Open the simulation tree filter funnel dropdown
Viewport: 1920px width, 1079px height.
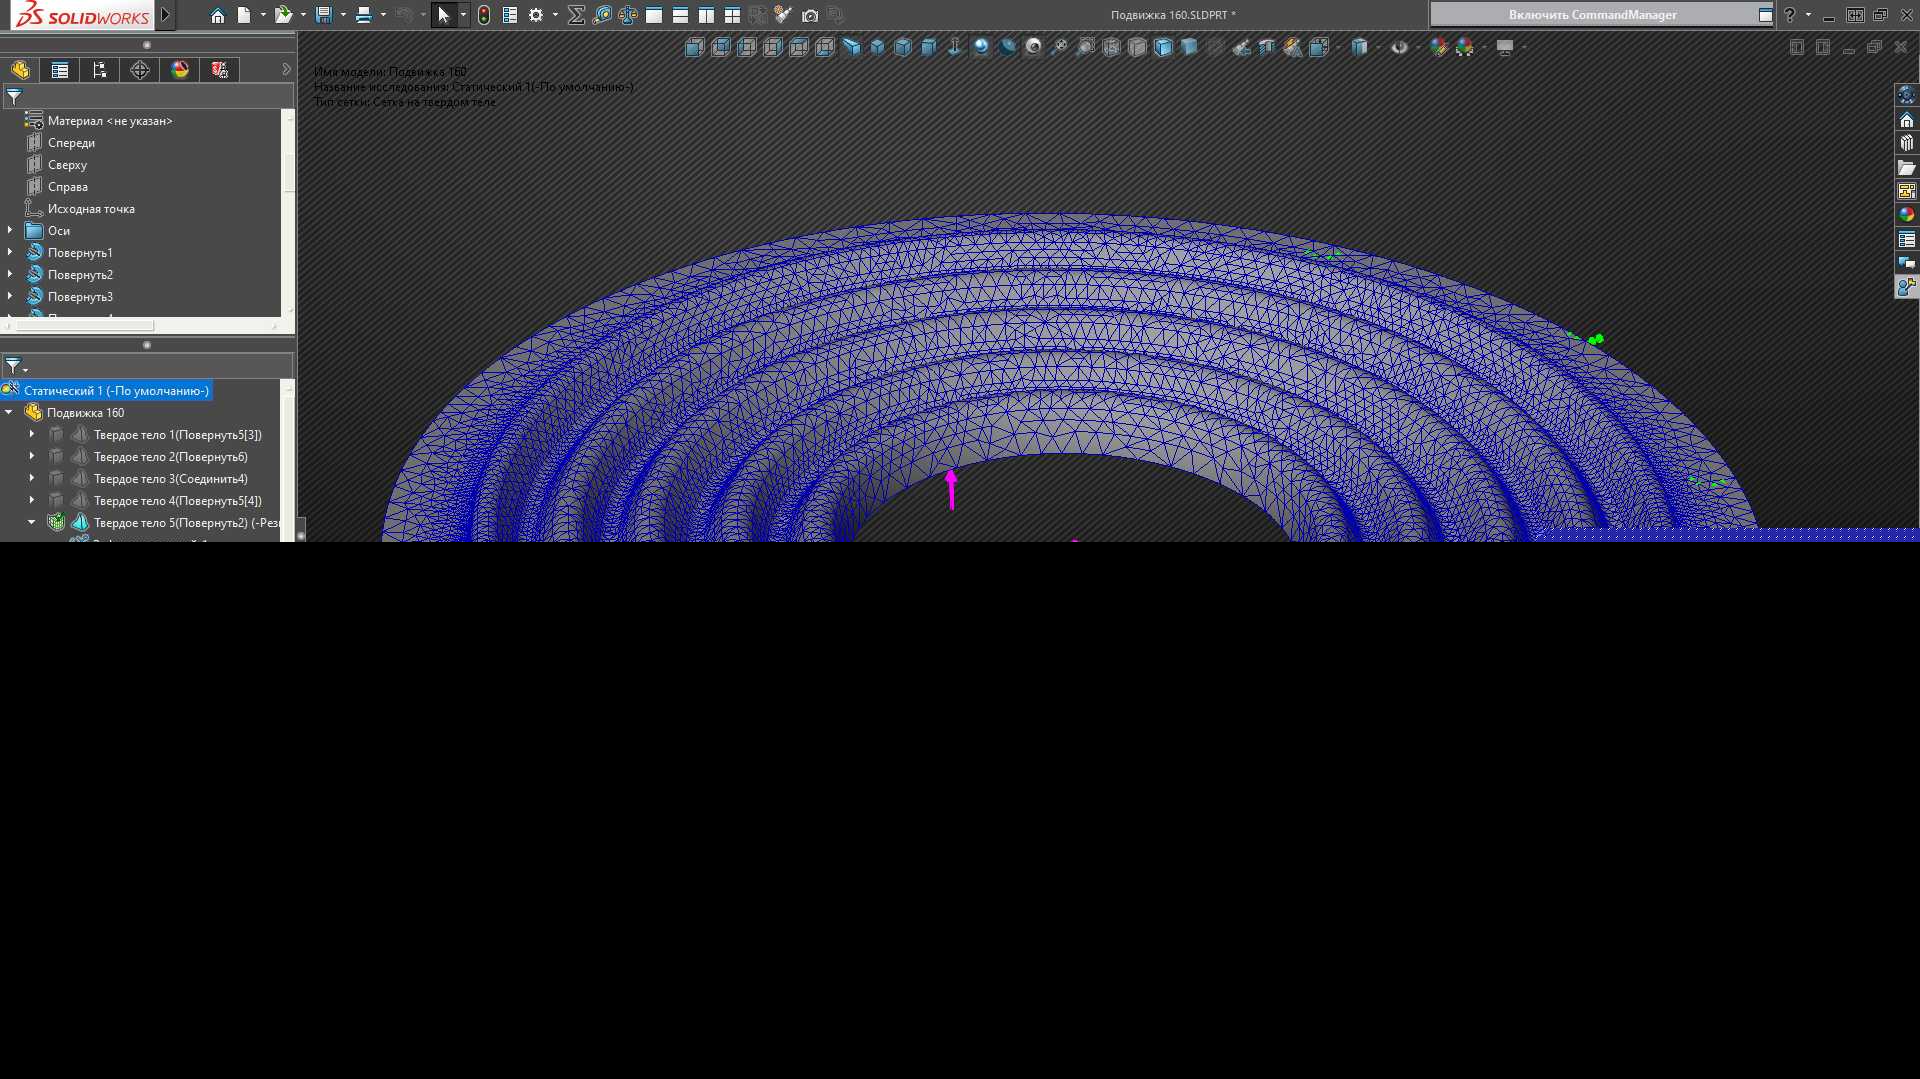(x=16, y=366)
